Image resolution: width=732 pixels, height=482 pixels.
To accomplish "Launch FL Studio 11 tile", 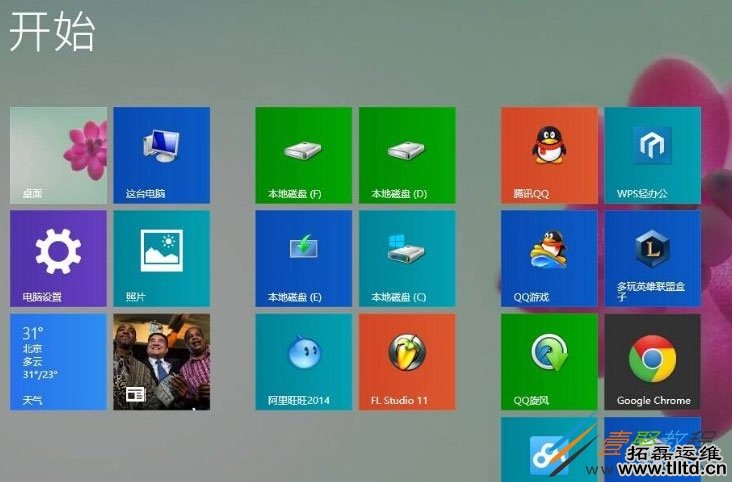I will pyautogui.click(x=407, y=362).
